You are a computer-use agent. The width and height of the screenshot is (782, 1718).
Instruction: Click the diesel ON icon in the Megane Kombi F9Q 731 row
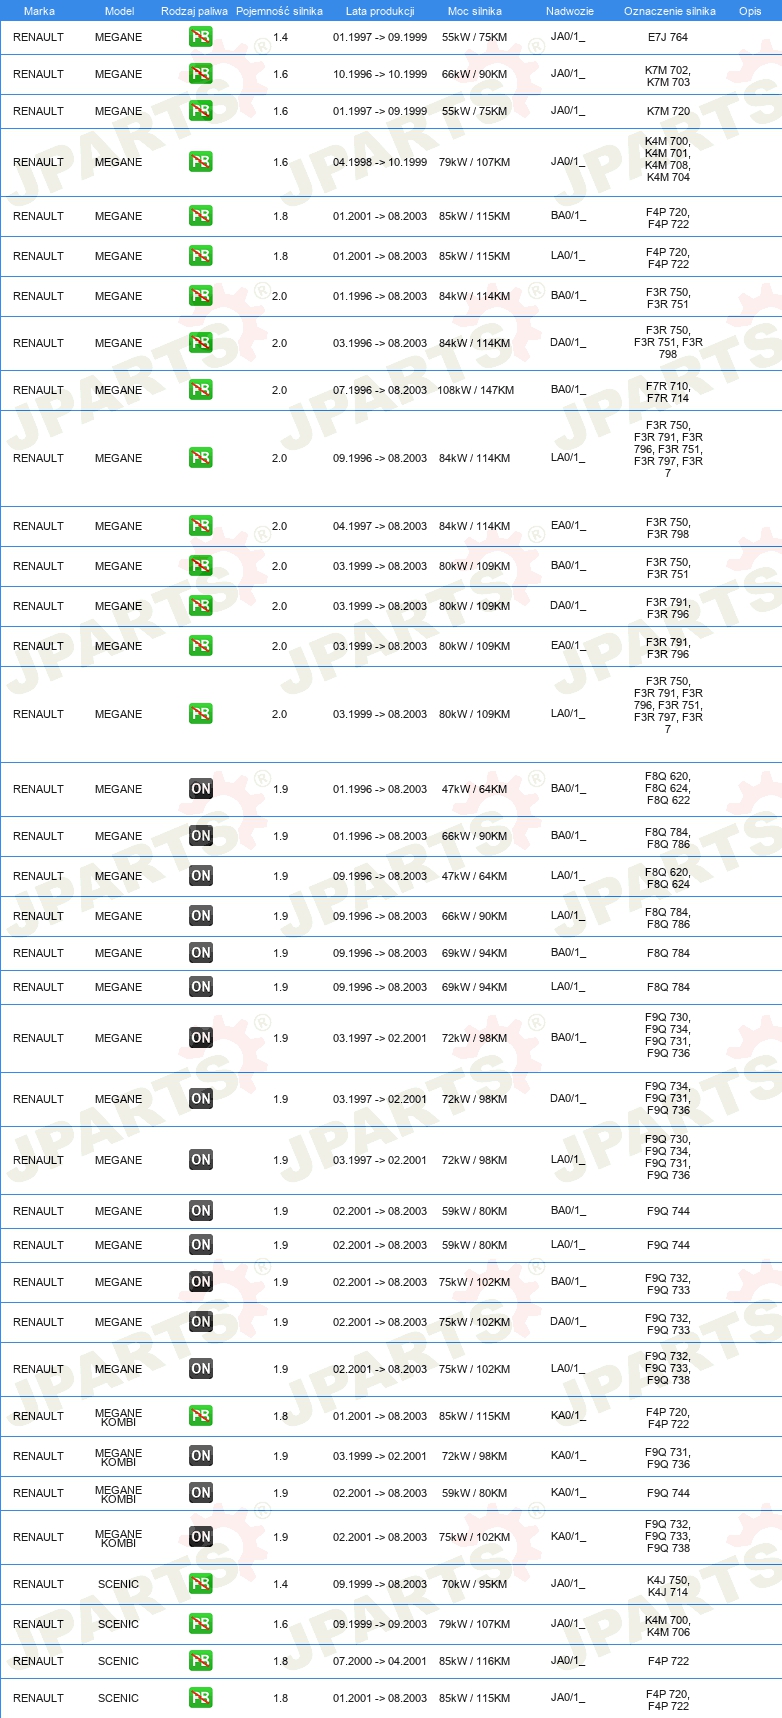click(x=200, y=1456)
